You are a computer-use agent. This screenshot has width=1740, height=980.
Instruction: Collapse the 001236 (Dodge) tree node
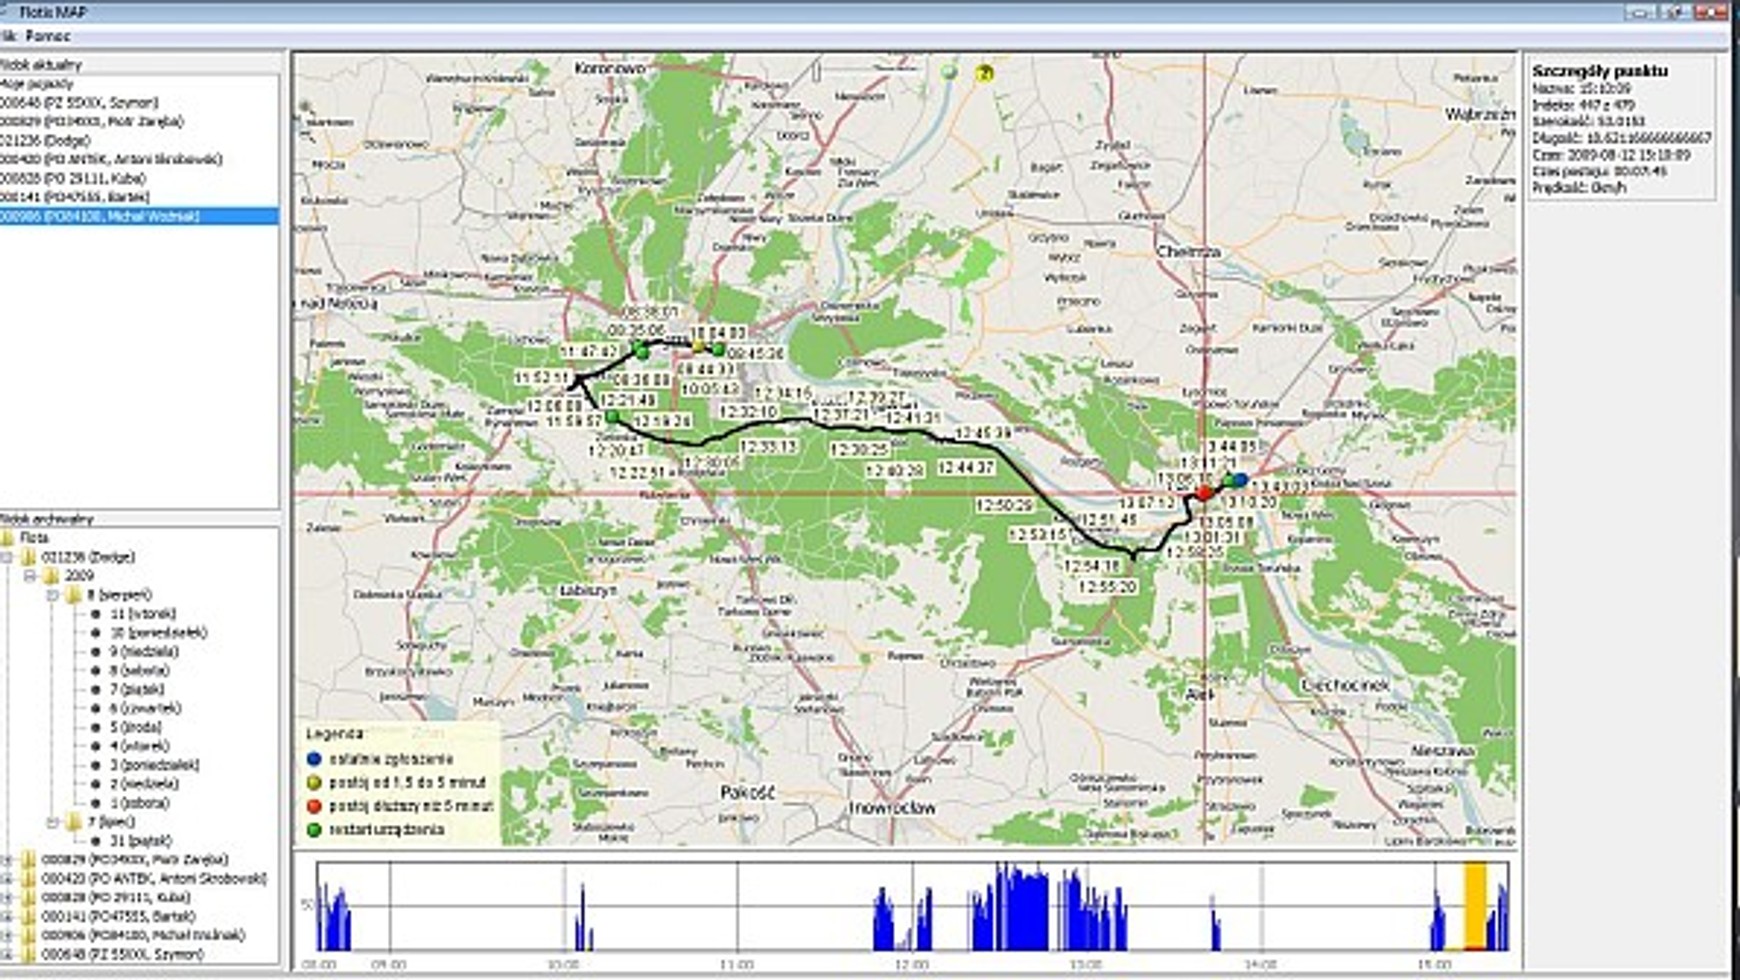tap(7, 557)
